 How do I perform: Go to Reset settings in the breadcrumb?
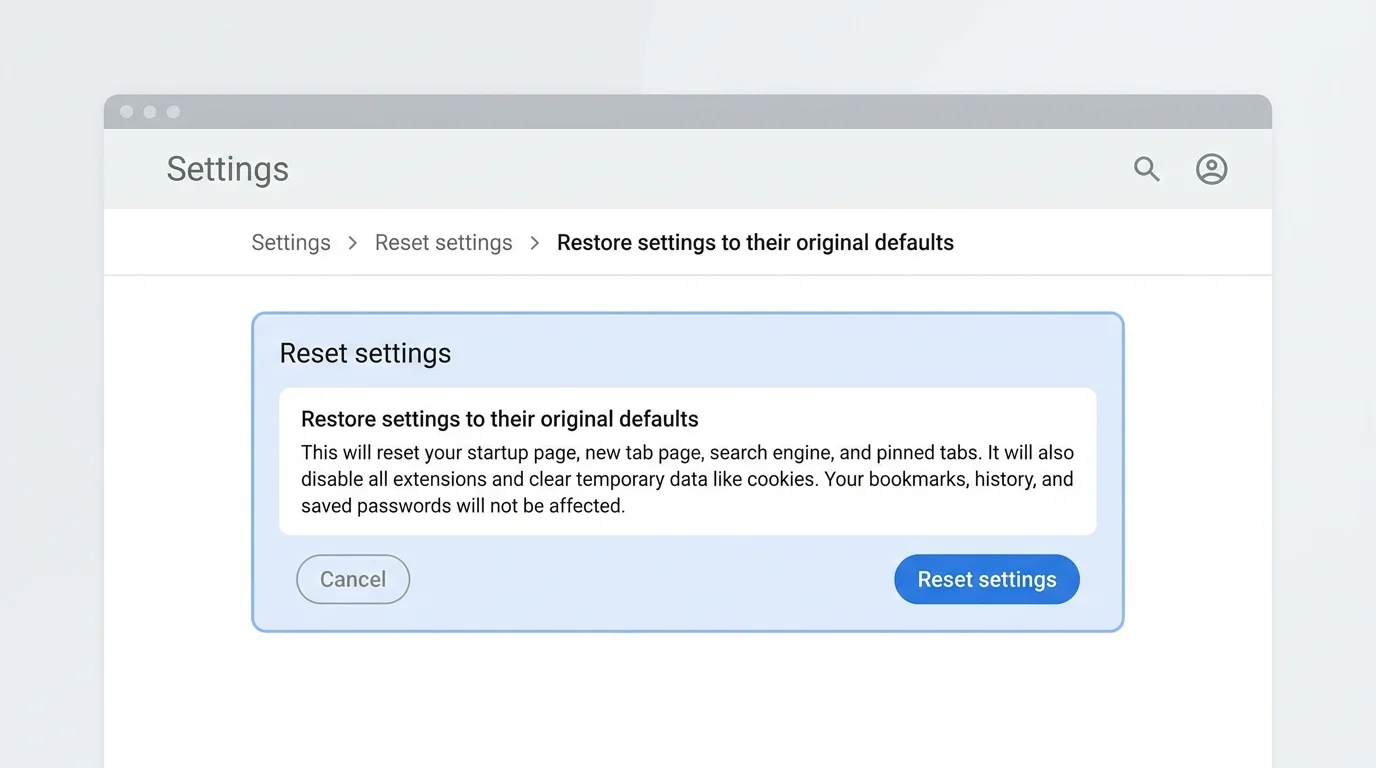coord(444,243)
